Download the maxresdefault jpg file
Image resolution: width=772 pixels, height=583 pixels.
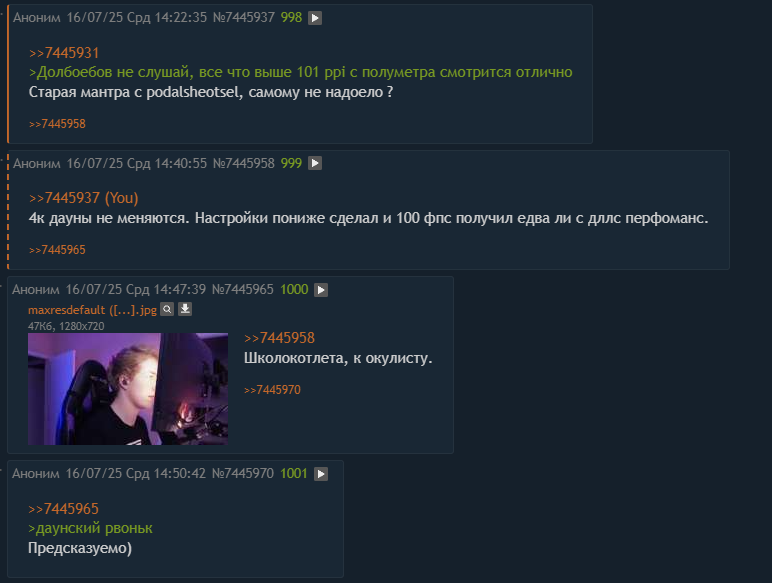pos(185,309)
